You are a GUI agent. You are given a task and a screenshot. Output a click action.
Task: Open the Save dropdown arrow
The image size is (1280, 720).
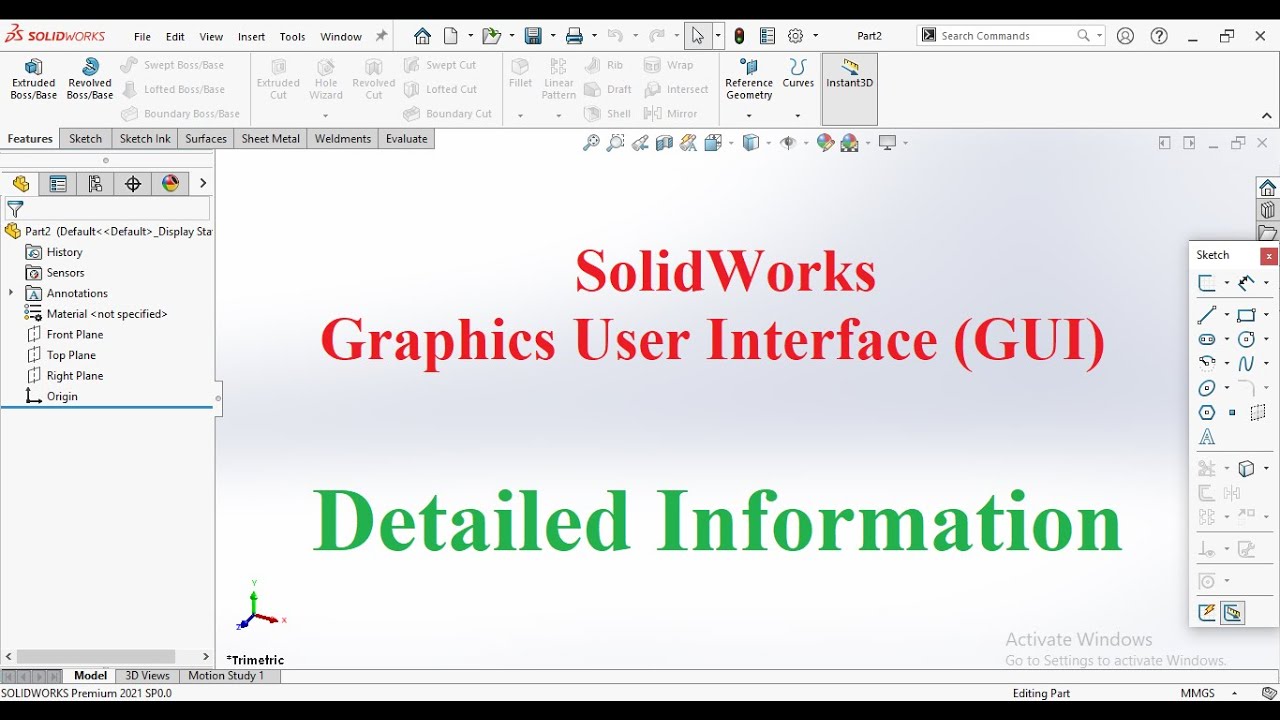(x=552, y=36)
